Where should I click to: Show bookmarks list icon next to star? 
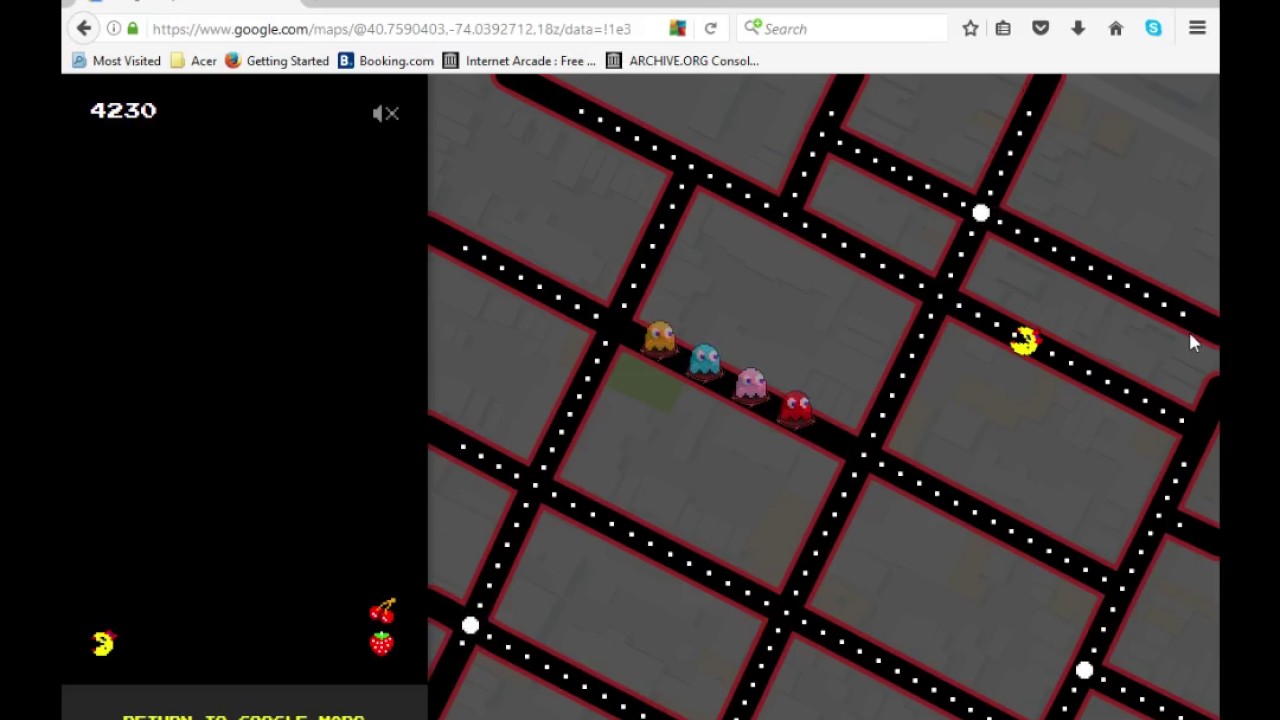pos(1003,29)
